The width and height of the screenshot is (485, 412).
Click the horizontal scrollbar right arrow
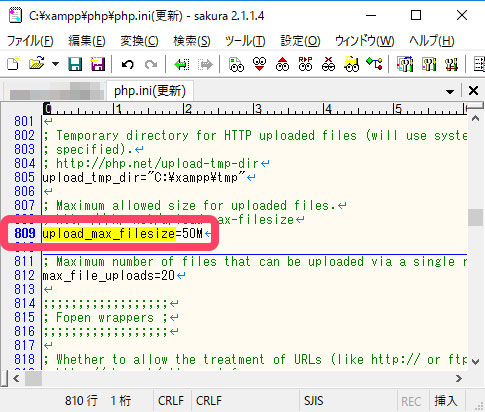pyautogui.click(x=459, y=378)
